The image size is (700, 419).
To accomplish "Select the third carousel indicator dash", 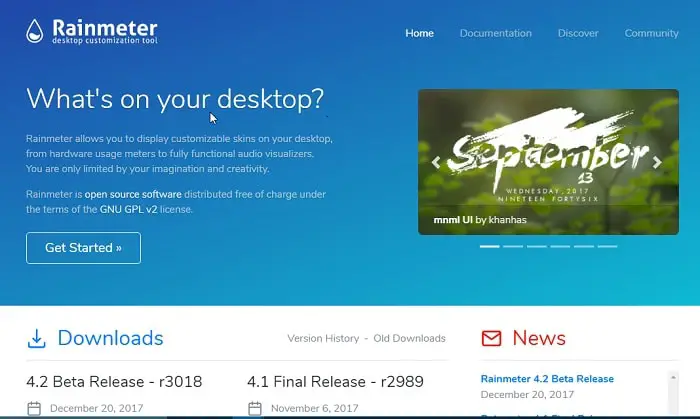I will tap(537, 246).
